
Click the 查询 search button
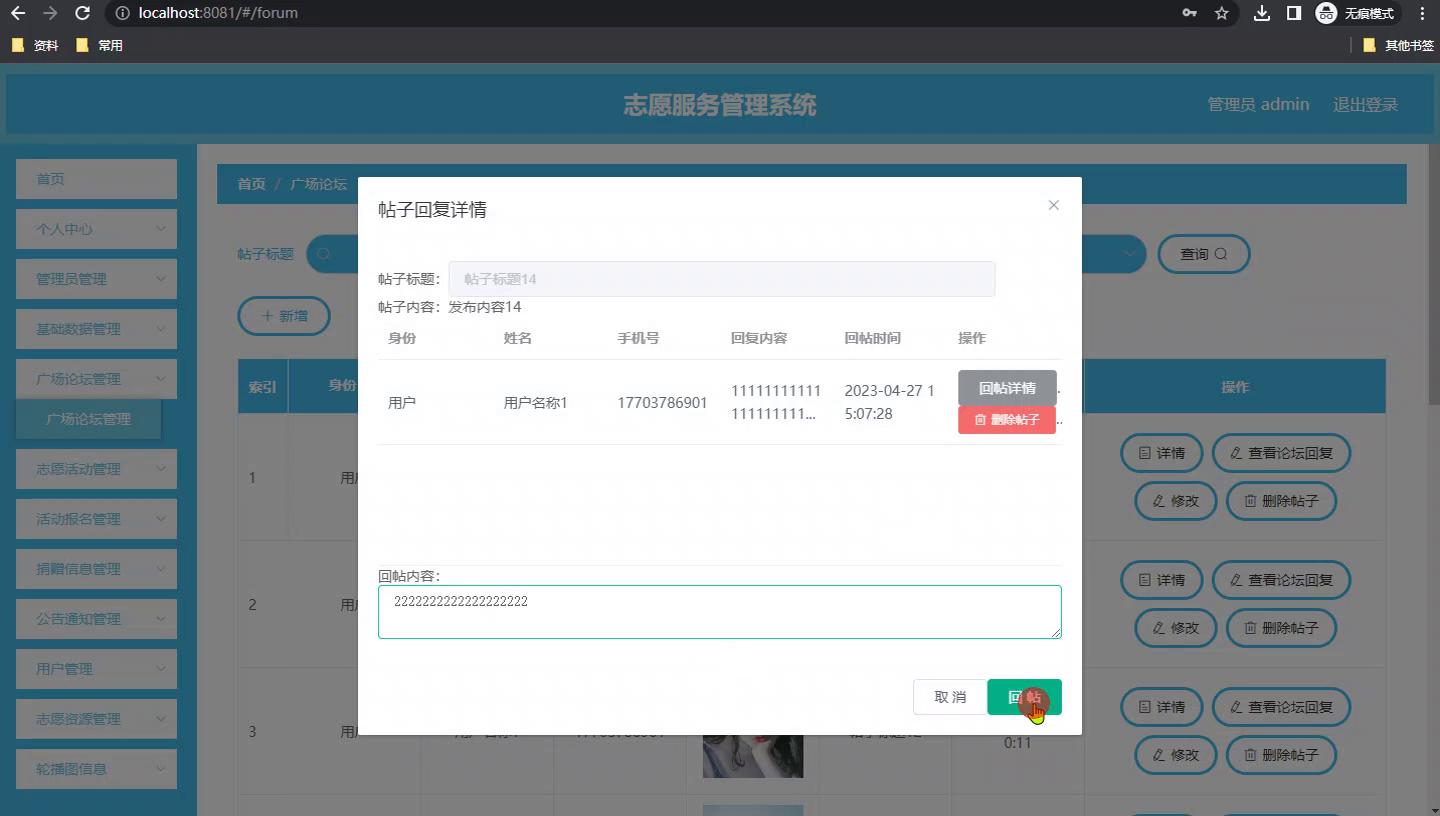click(x=1203, y=254)
